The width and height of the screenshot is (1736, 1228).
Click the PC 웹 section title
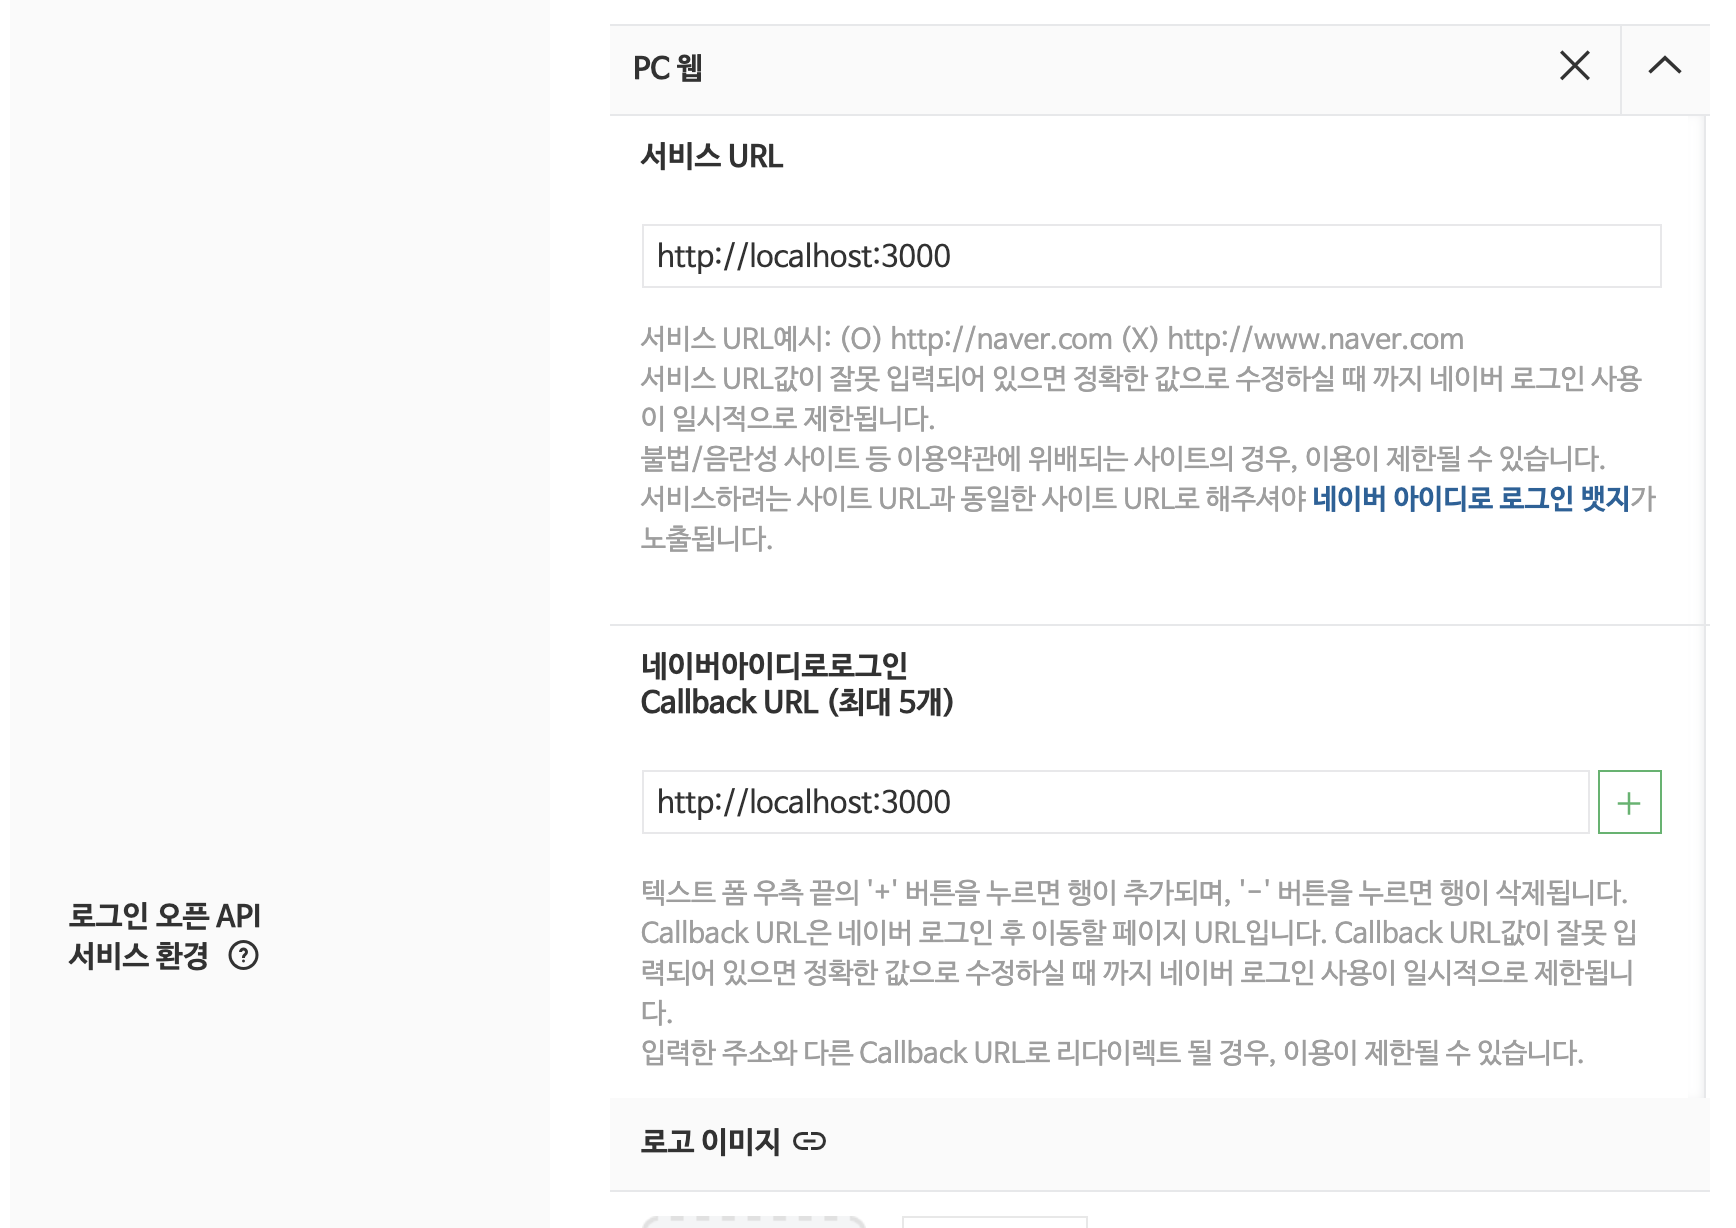click(x=668, y=68)
